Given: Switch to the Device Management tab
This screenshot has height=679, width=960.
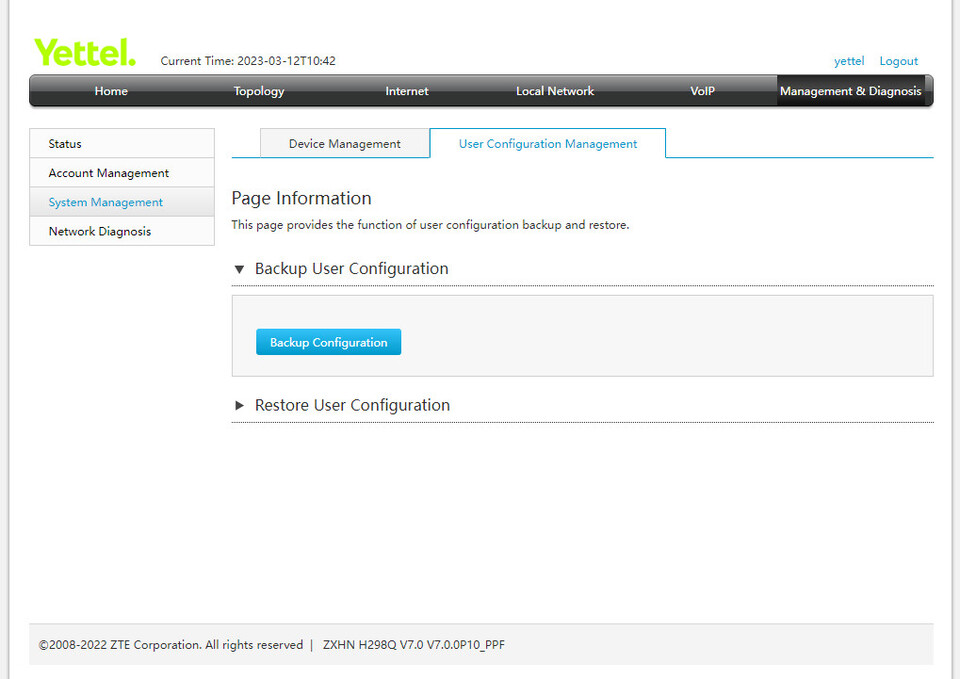Looking at the screenshot, I should pos(344,143).
